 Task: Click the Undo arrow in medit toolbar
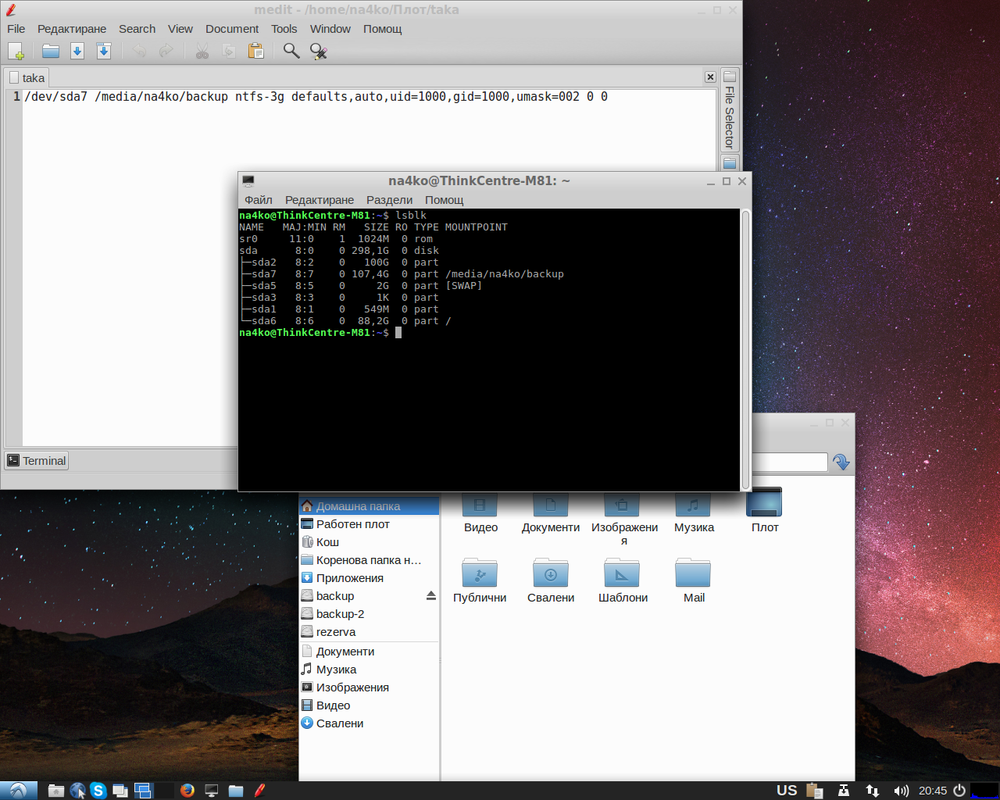point(139,51)
